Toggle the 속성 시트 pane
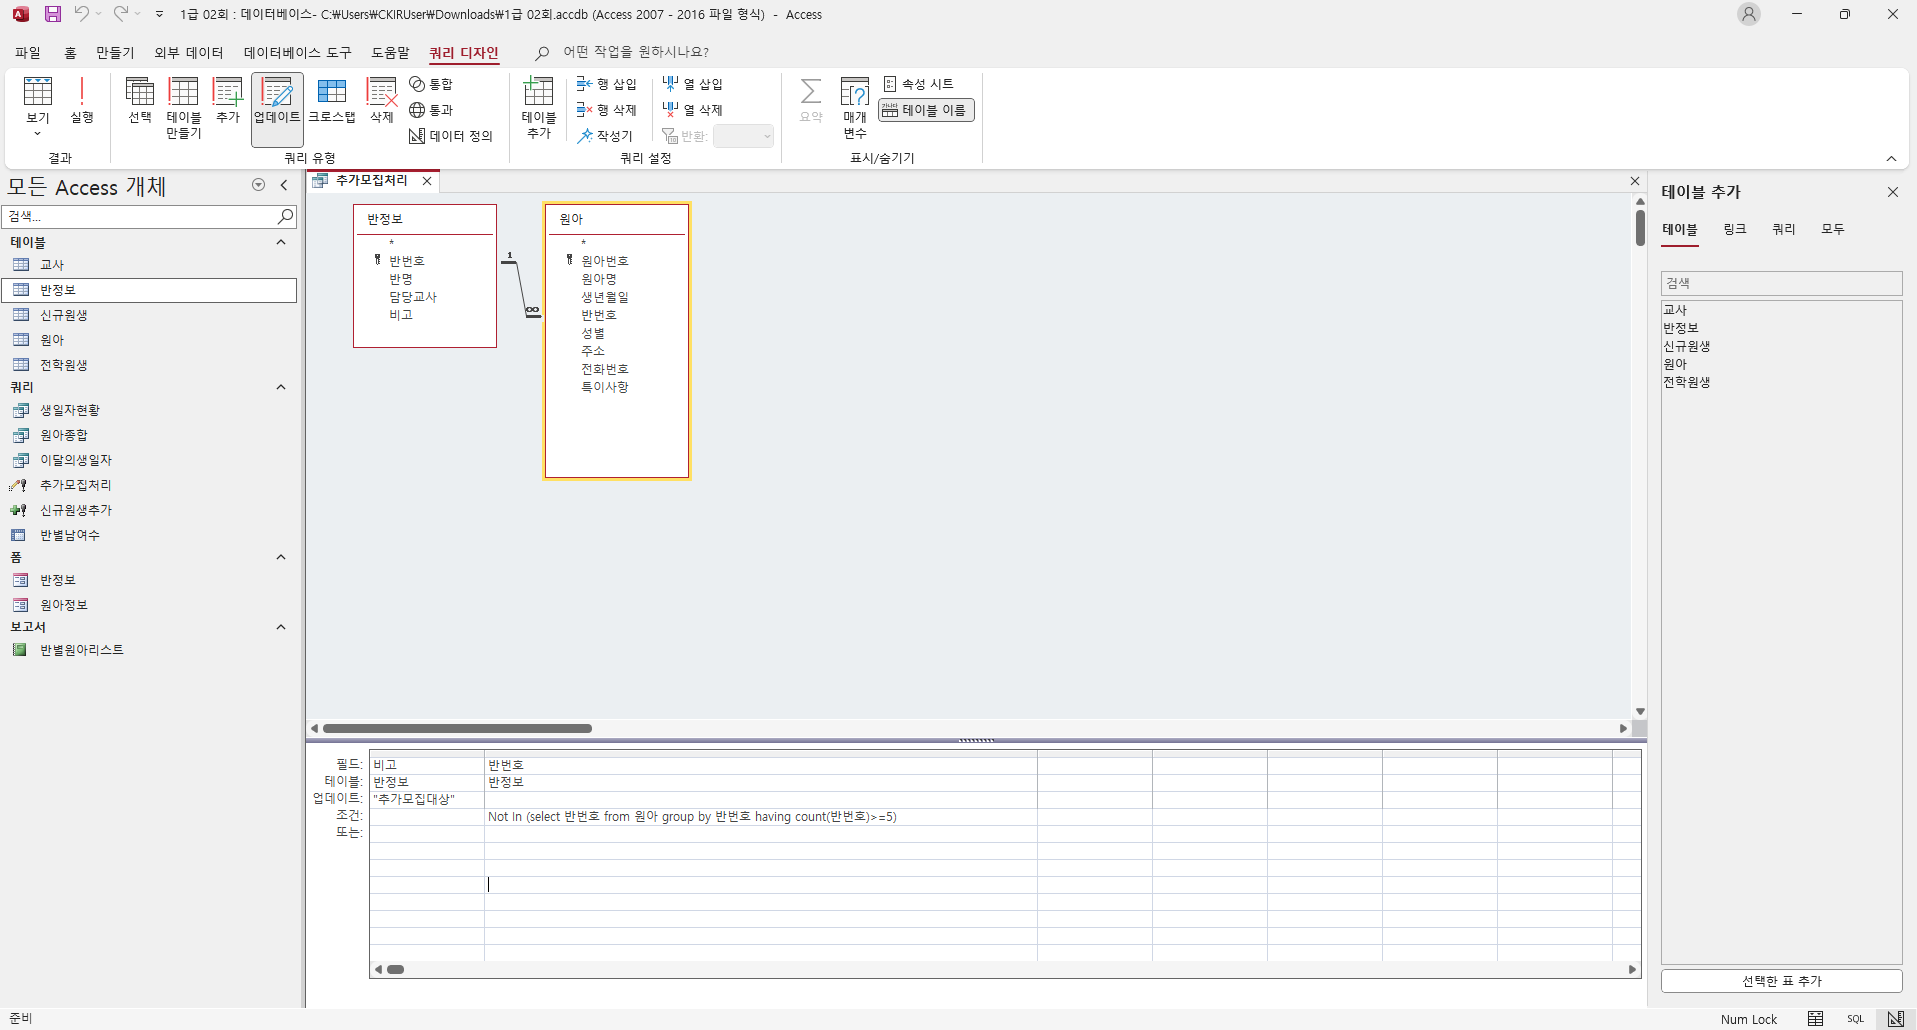Screen dimensions: 1917x1030 tap(918, 84)
